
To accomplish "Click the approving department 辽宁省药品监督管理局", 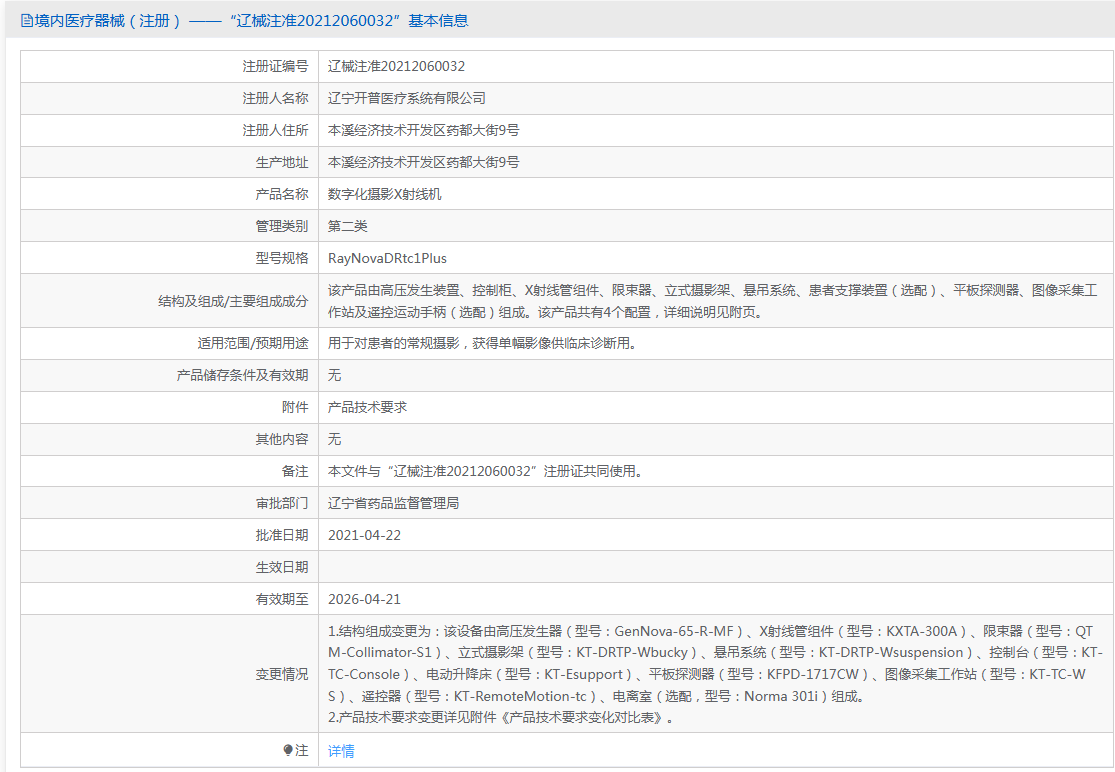I will (393, 503).
